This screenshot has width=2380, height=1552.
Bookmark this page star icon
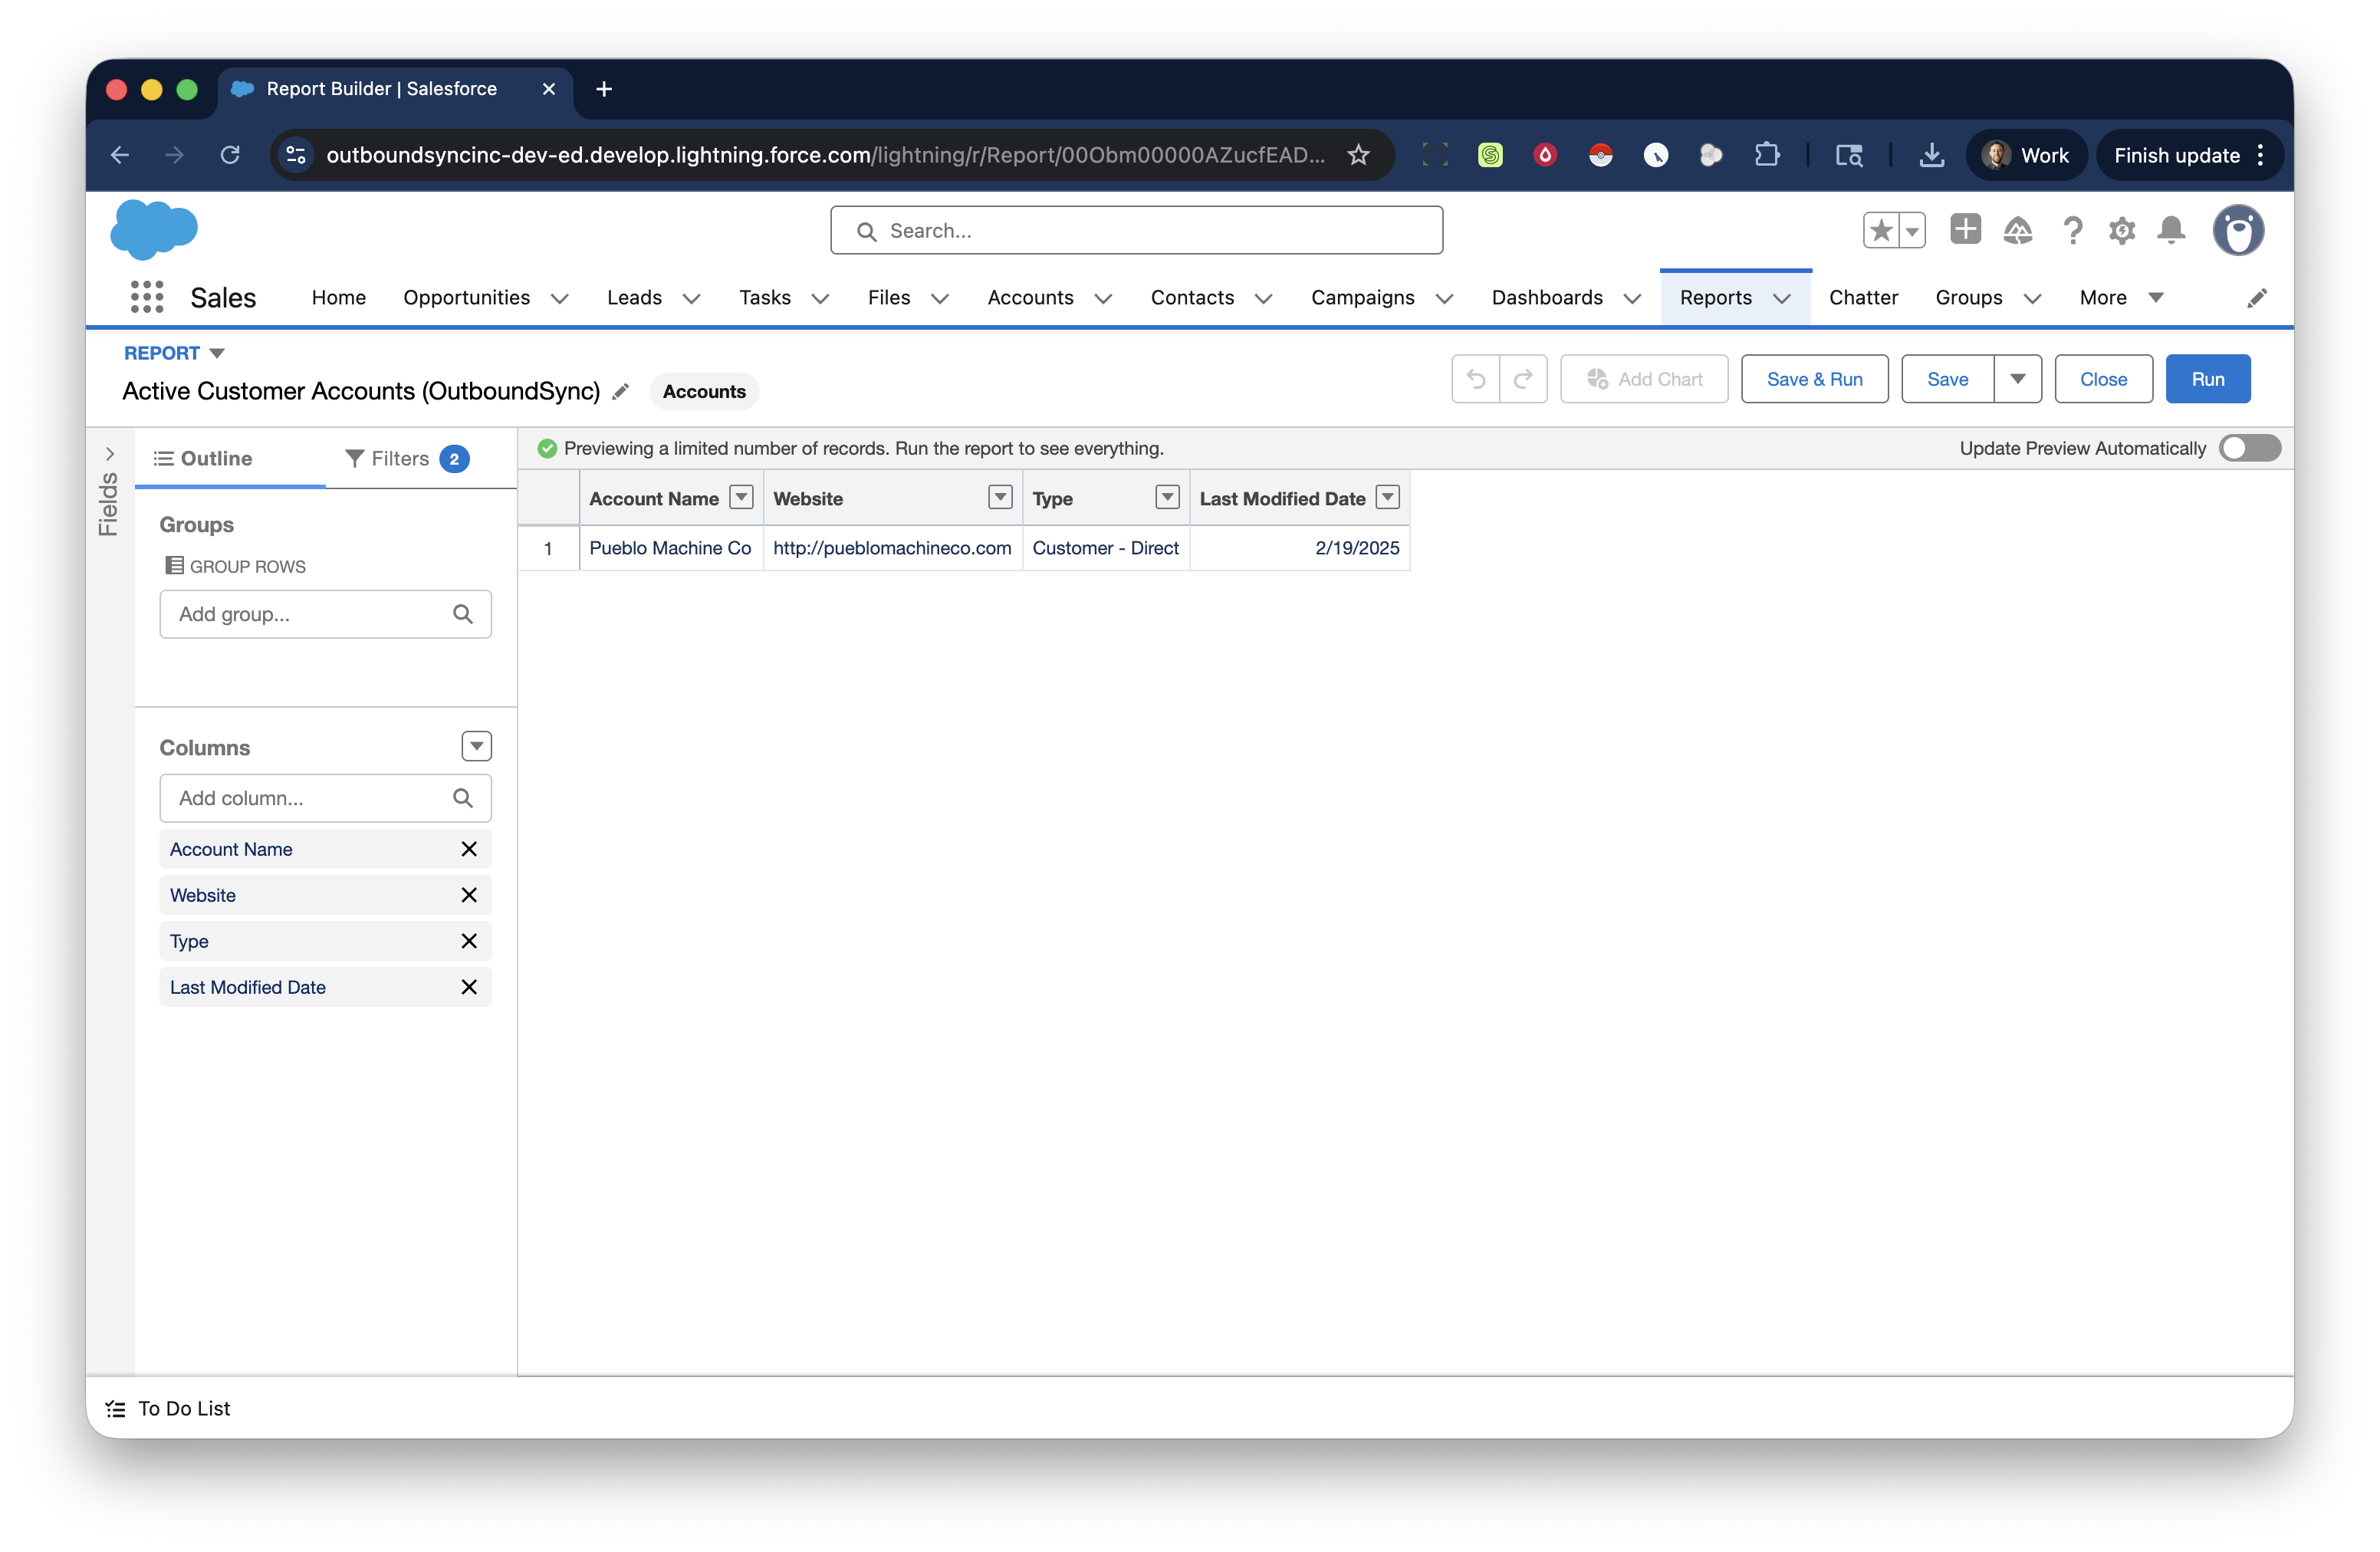point(1358,155)
